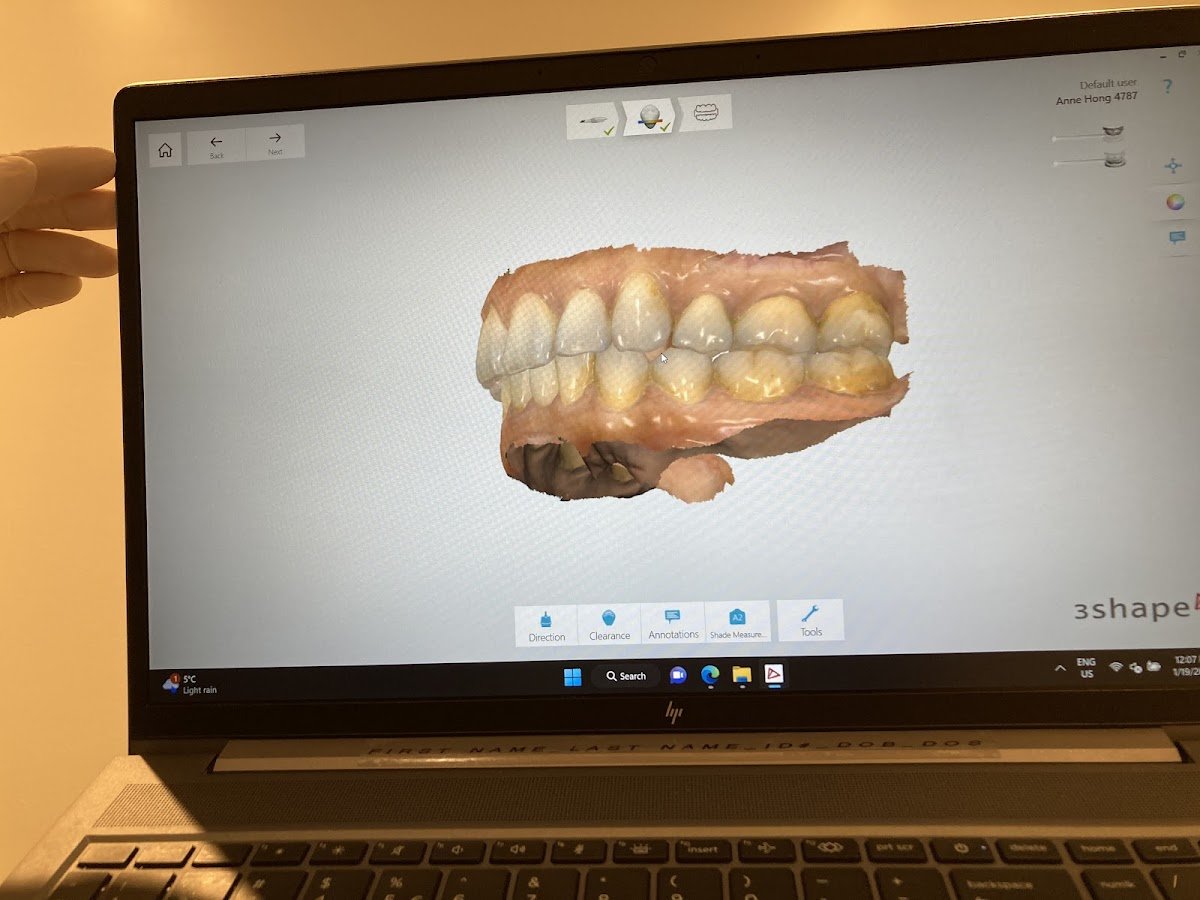Screen dimensions: 1200x900
Task: Start a Shade Measurement
Action: (x=739, y=622)
